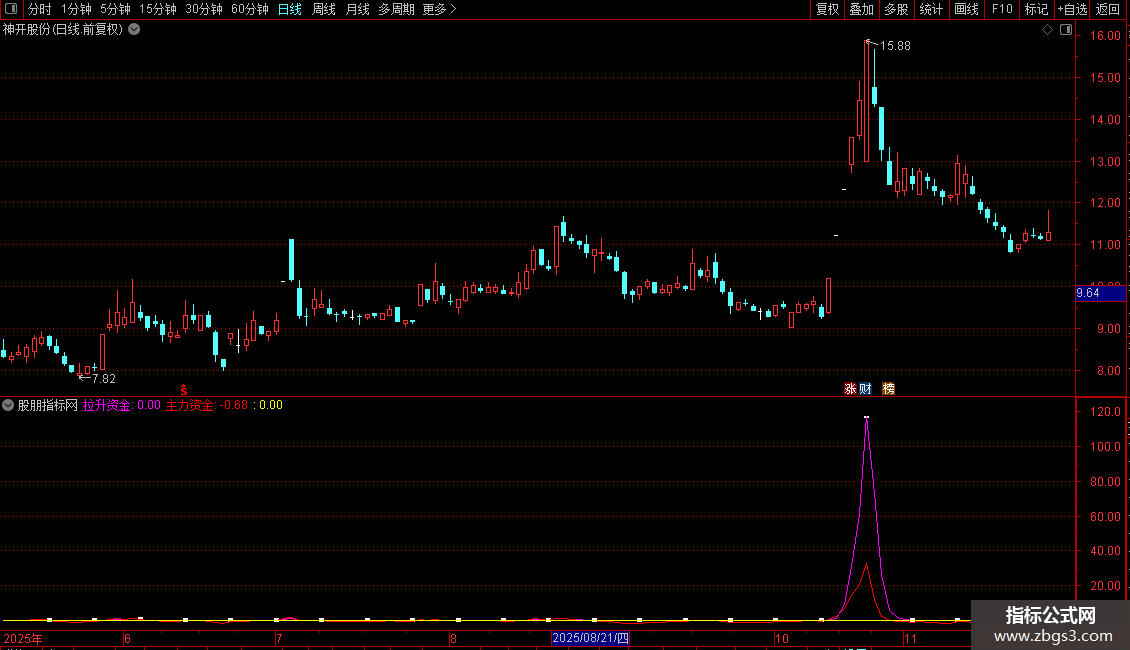The image size is (1130, 650).
Task: Select the 60分钟 period tab
Action: pos(249,9)
